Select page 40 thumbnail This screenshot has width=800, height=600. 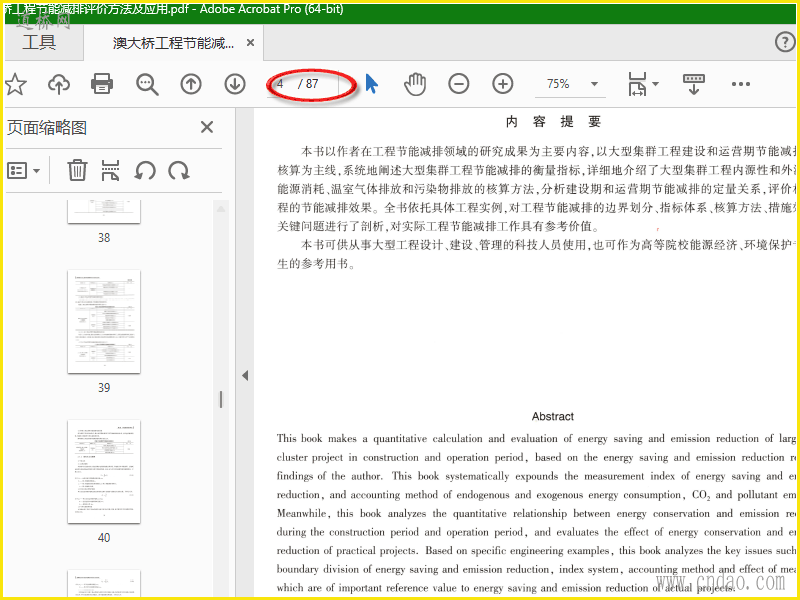pyautogui.click(x=104, y=472)
